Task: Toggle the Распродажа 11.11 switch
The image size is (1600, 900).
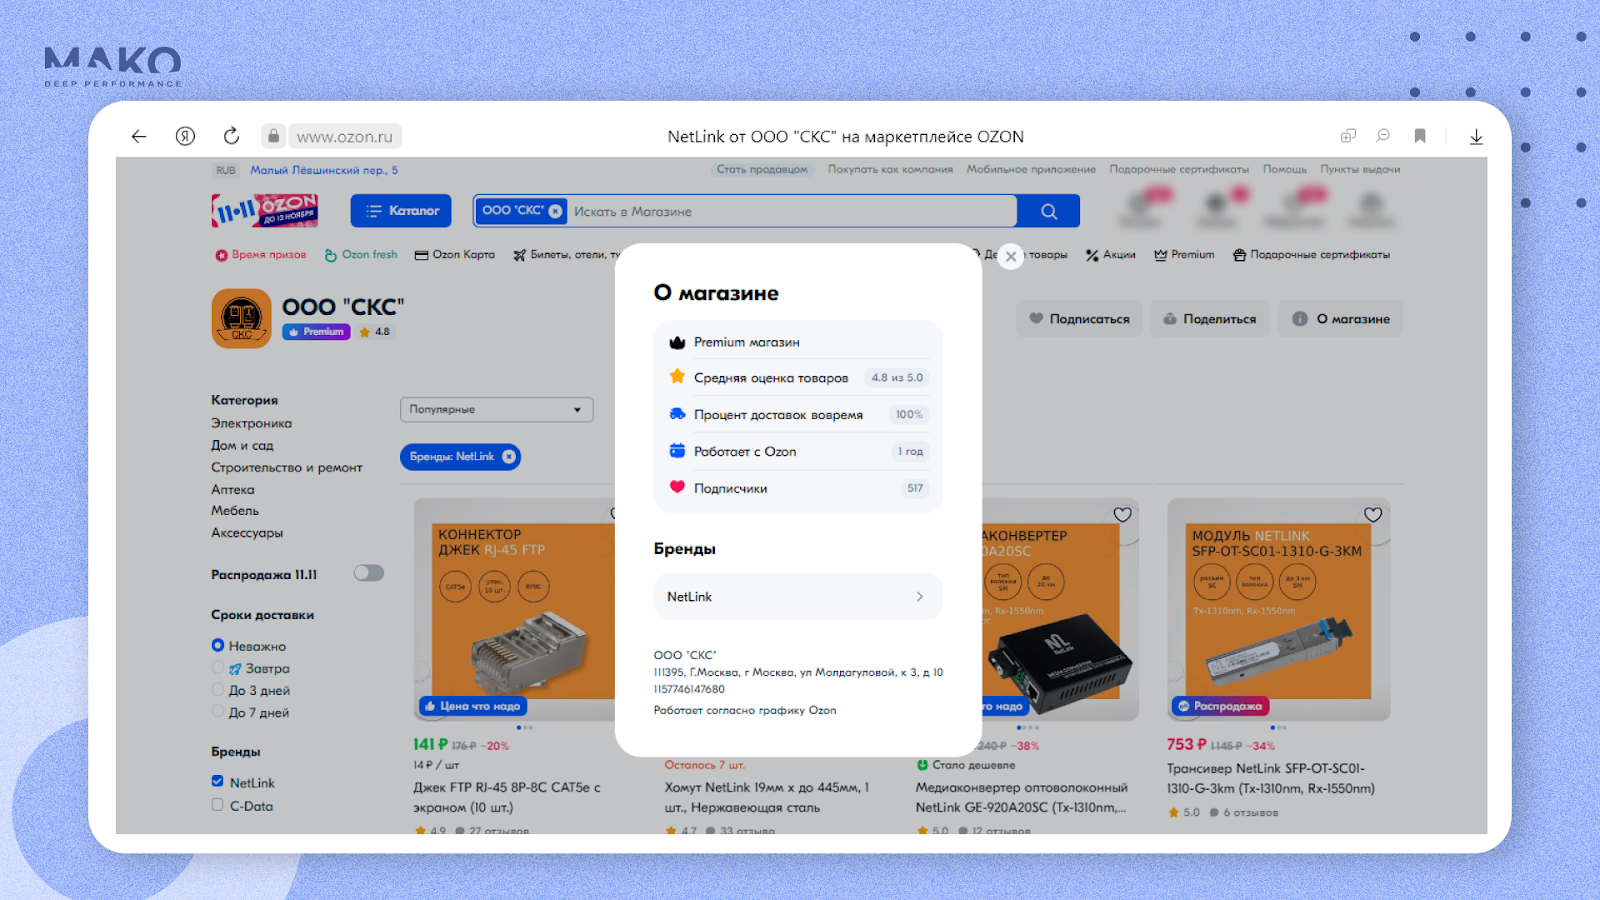Action: point(368,573)
